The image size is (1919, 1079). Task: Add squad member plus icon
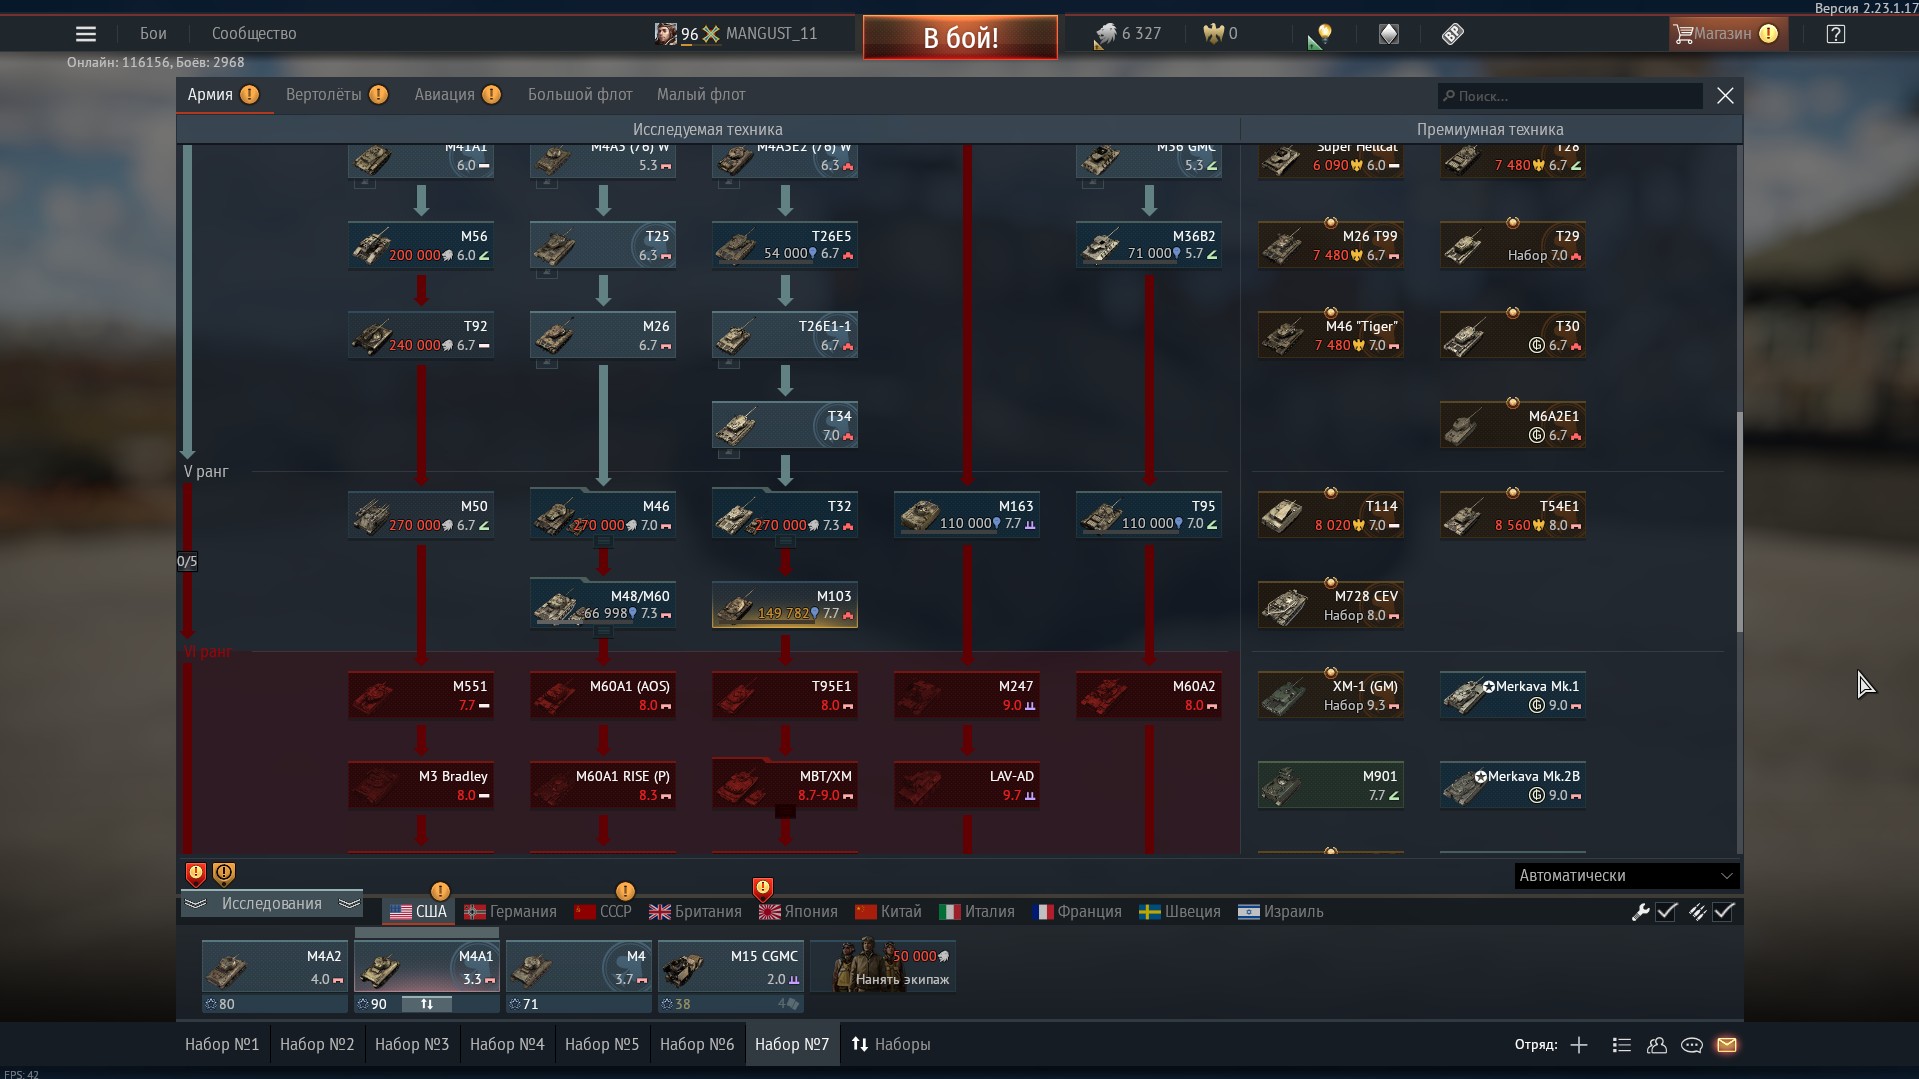[1579, 1045]
